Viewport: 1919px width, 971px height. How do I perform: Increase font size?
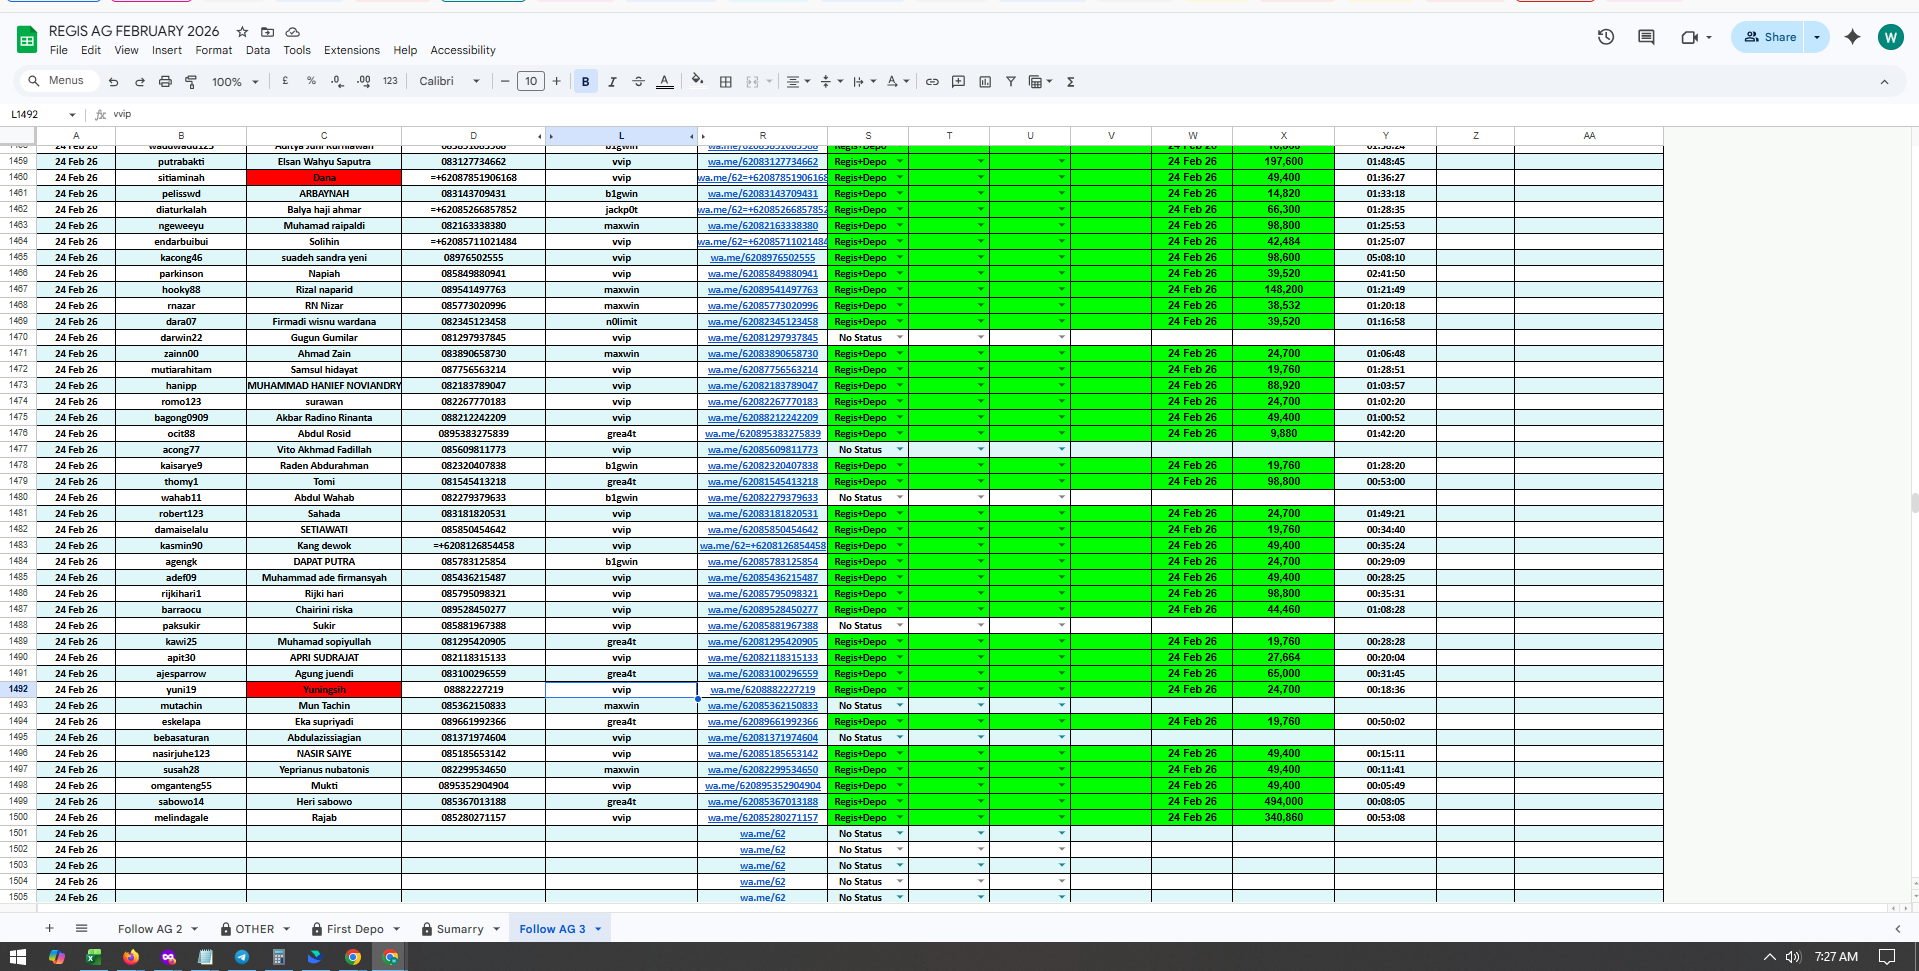pyautogui.click(x=557, y=82)
